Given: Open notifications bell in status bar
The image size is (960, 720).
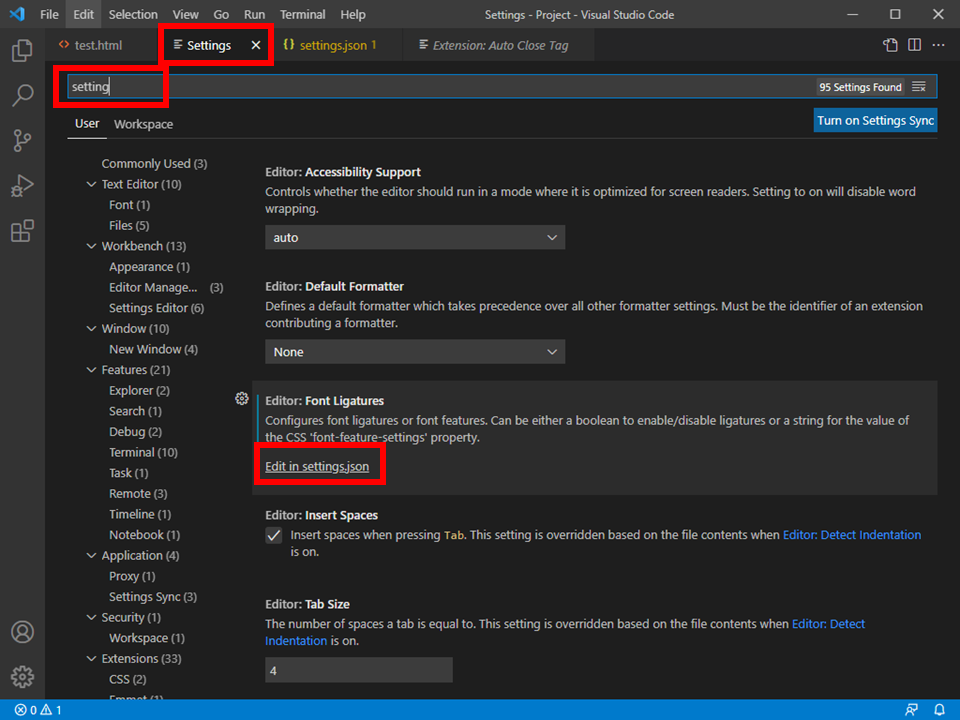Looking at the screenshot, I should (x=939, y=710).
